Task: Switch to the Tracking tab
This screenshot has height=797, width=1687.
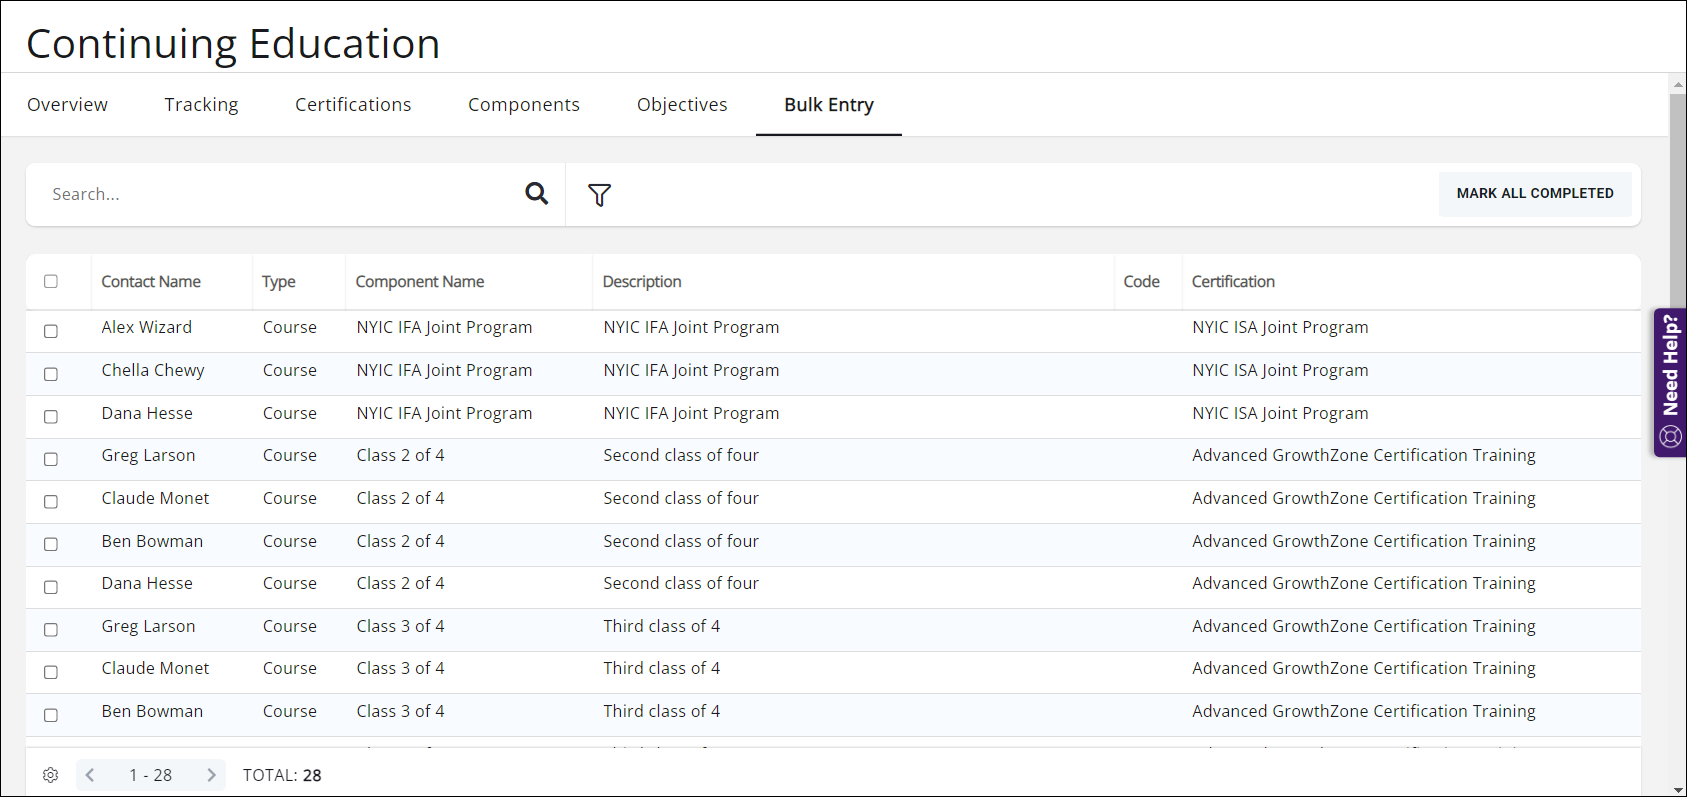Action: pos(201,105)
